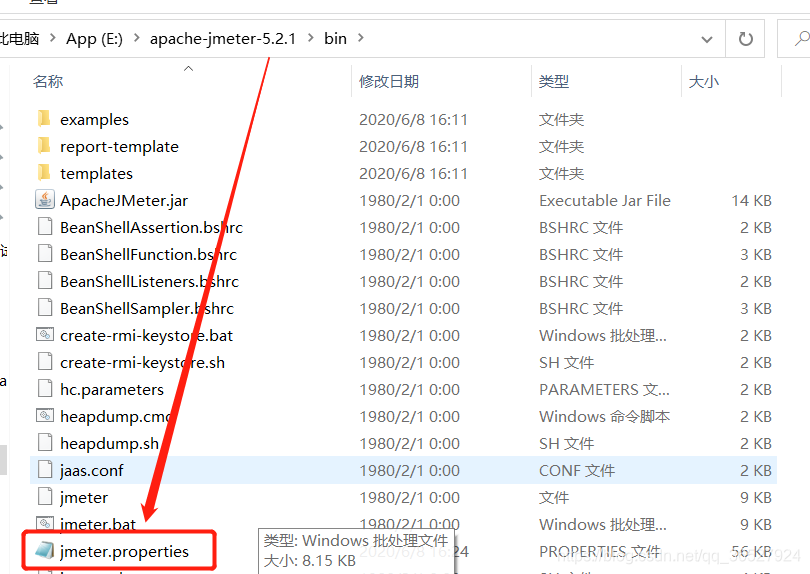Expand the chevron after App (E:)
This screenshot has height=574, width=810.
point(136,38)
